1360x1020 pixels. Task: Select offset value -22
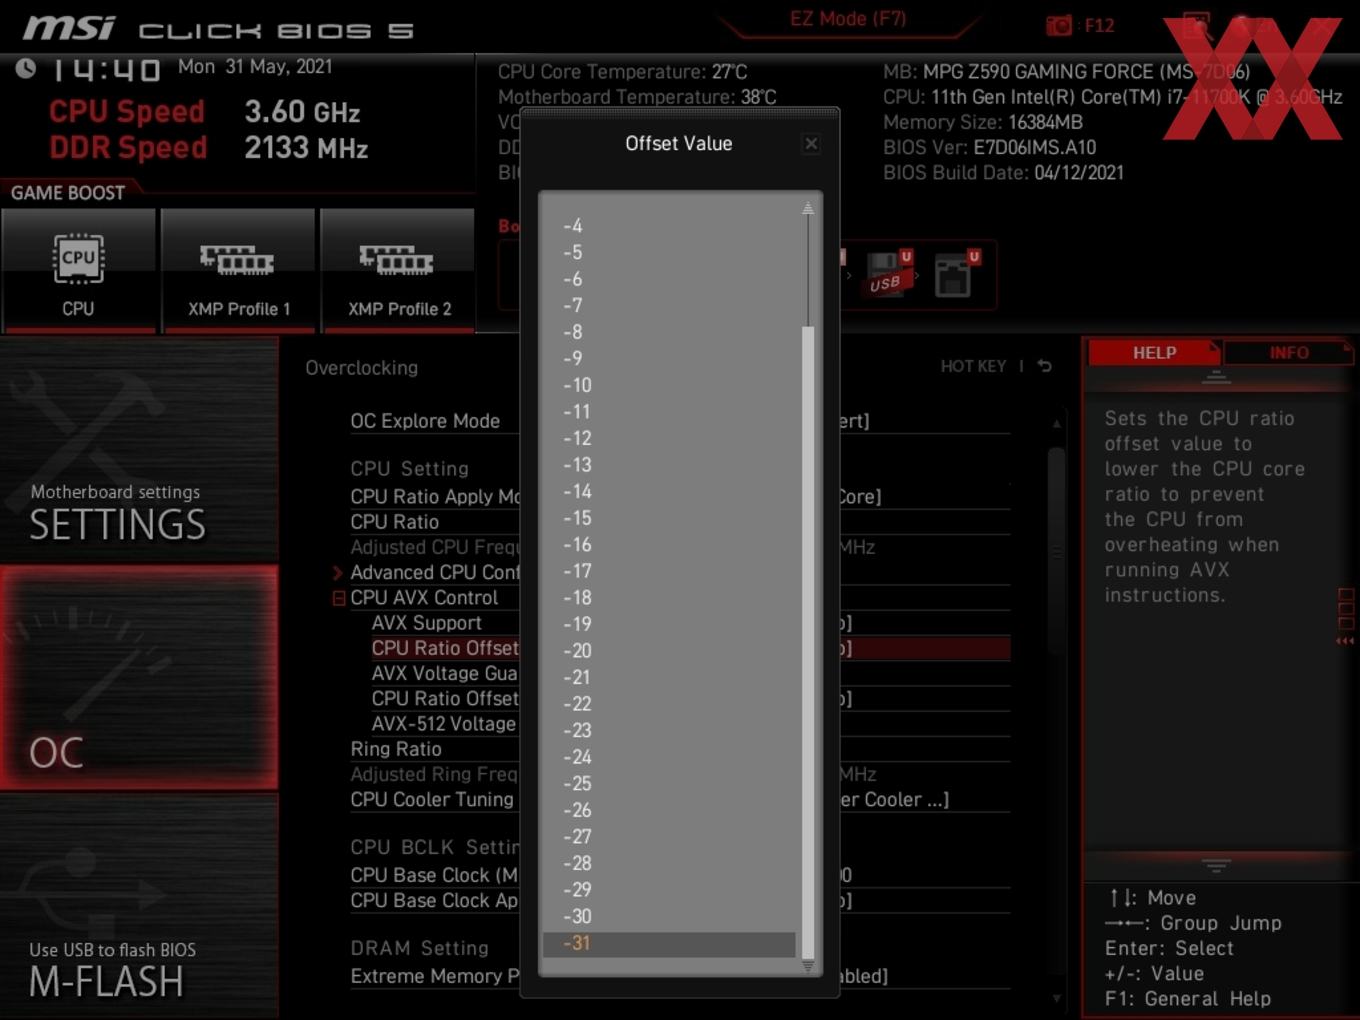[669, 704]
